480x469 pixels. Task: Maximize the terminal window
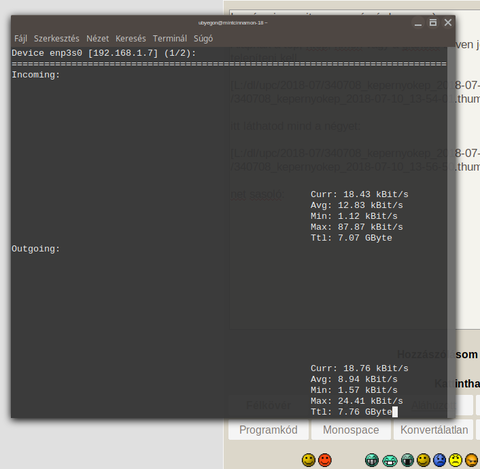[433, 23]
